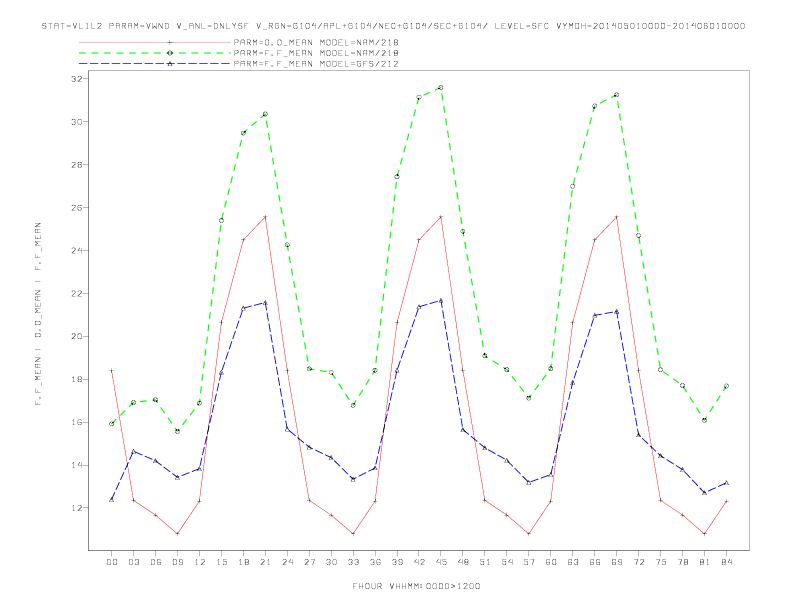The height and width of the screenshot is (612, 792).
Task: Select legend text PARM=F.F_MEAN MODEL=GFS/212
Action: (316, 64)
